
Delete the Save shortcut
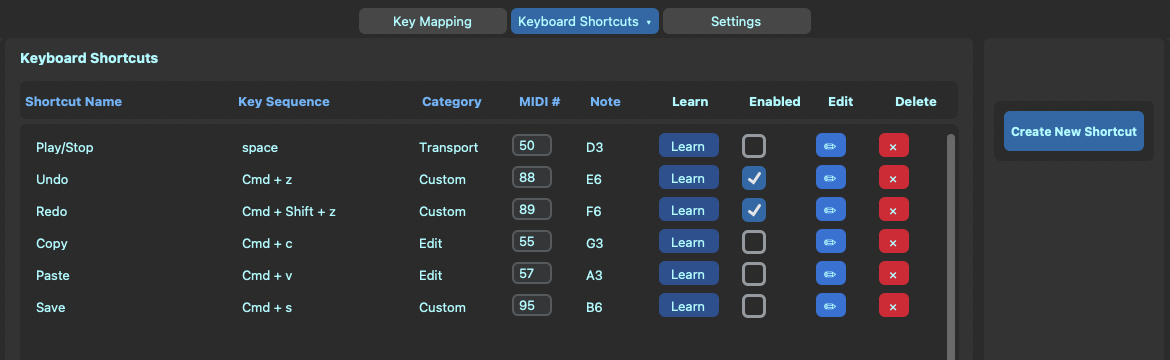click(x=893, y=306)
